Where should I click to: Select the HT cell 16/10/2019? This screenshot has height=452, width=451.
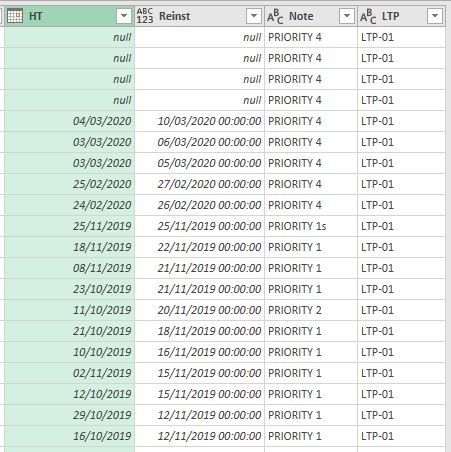pos(70,436)
